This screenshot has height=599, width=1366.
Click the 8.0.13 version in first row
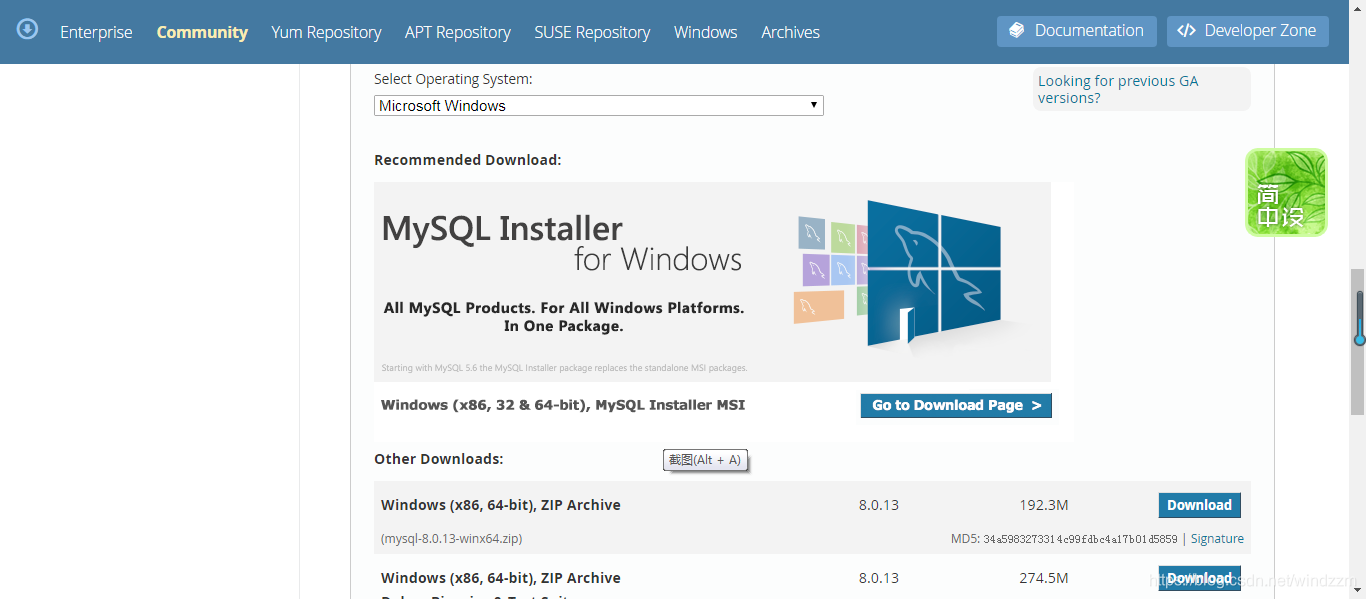click(x=879, y=505)
